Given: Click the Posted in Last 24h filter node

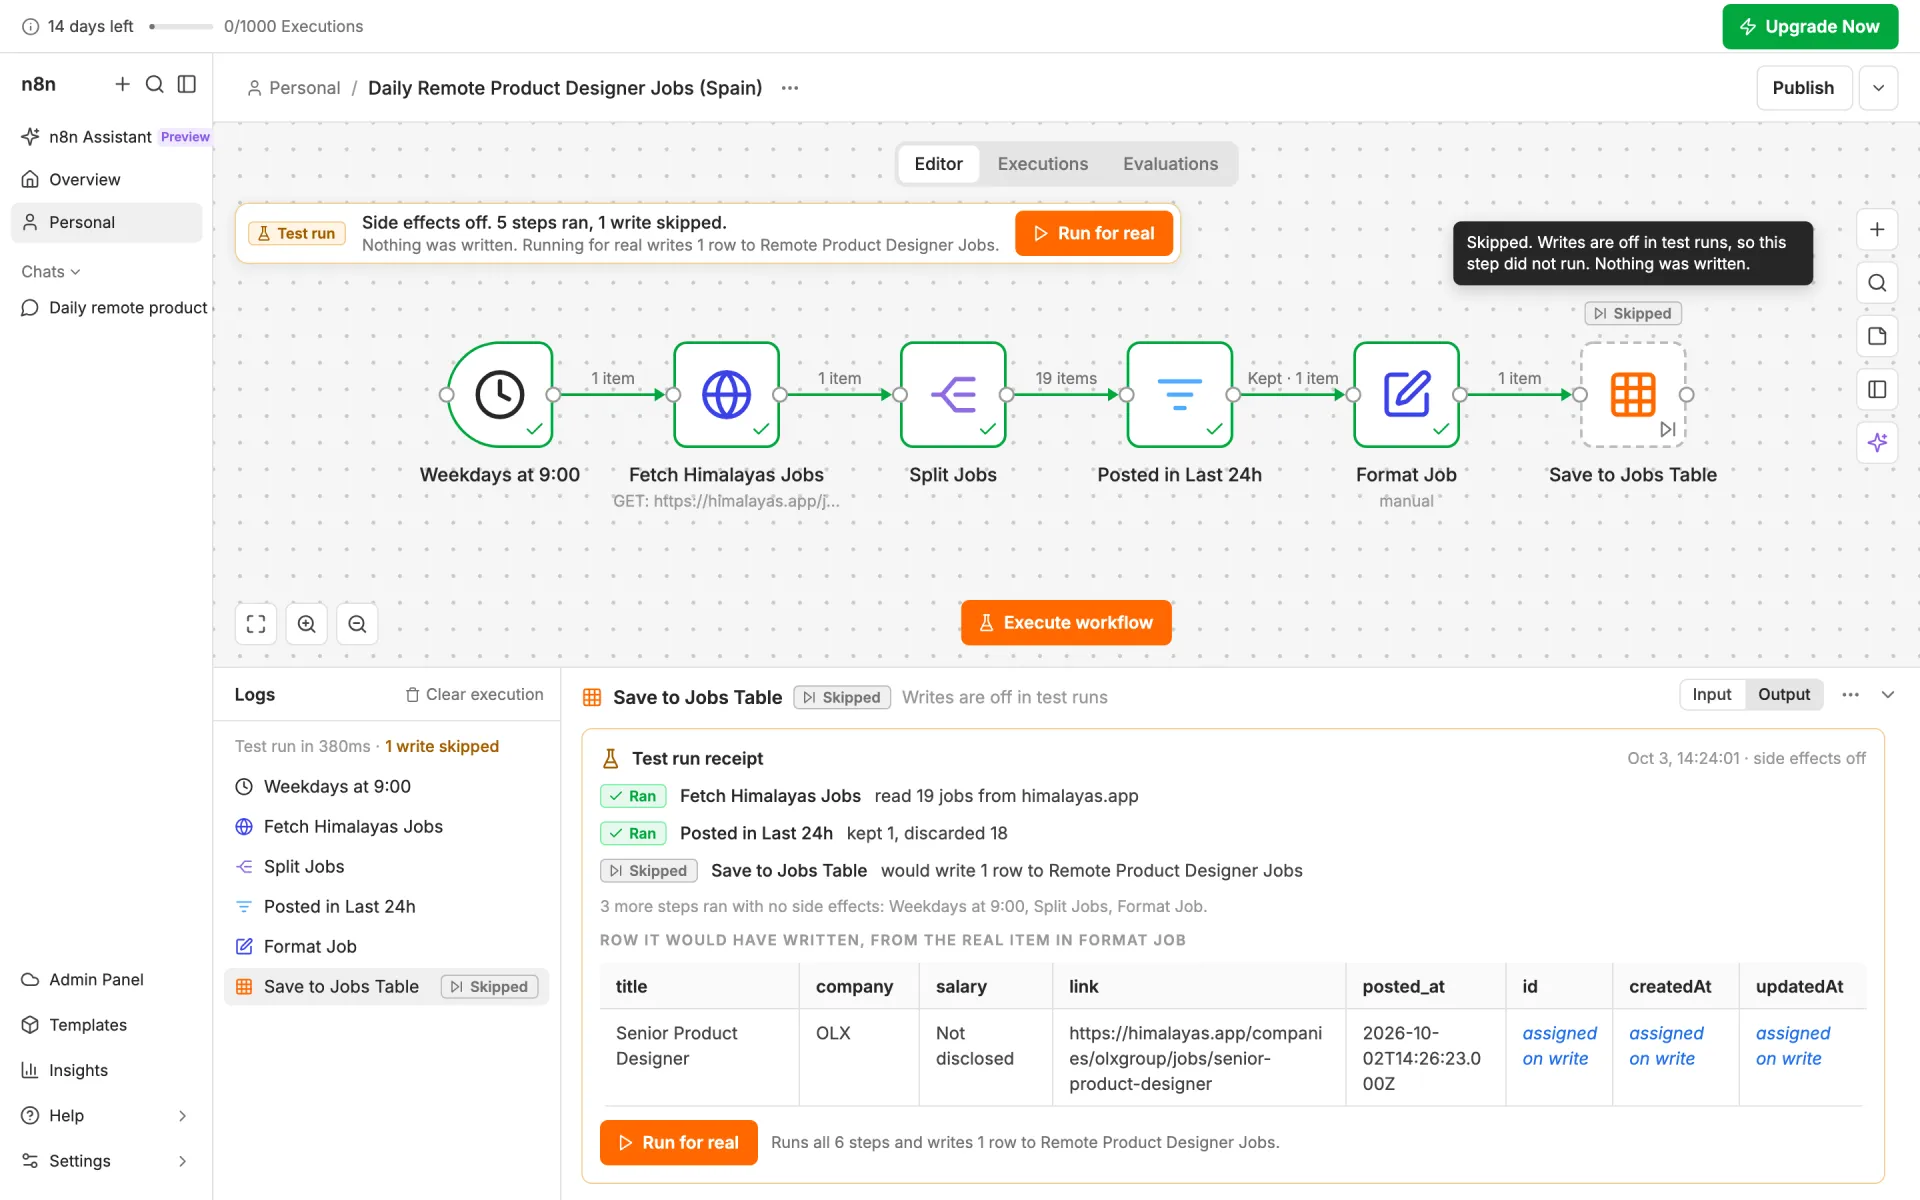Looking at the screenshot, I should click(x=1180, y=394).
